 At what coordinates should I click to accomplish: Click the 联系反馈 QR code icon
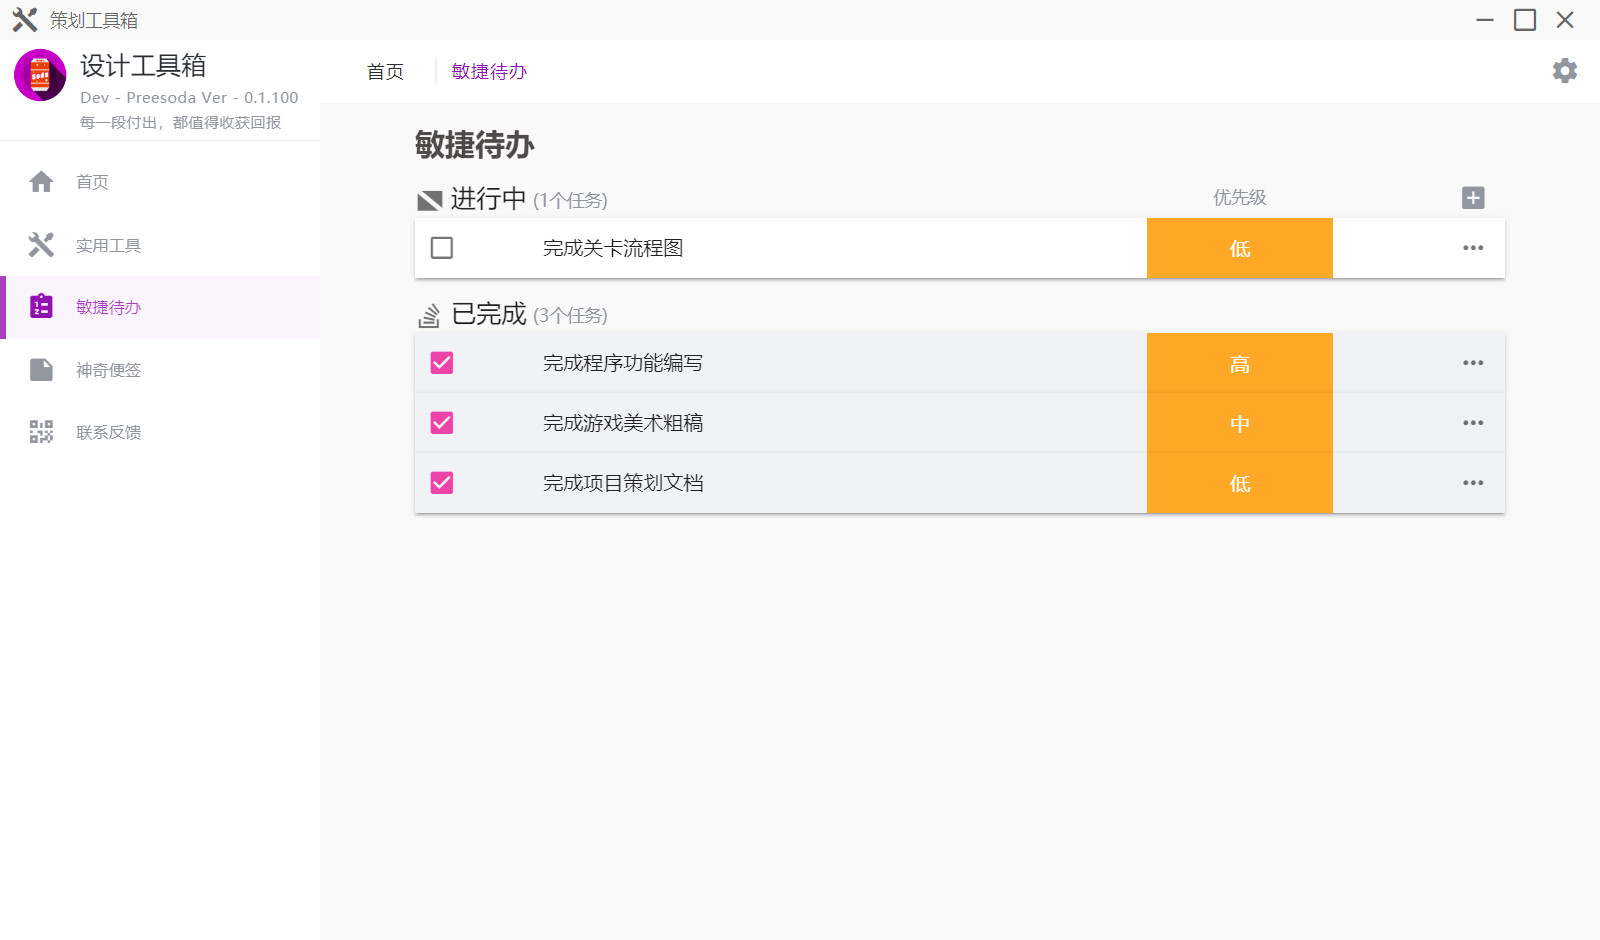(41, 431)
